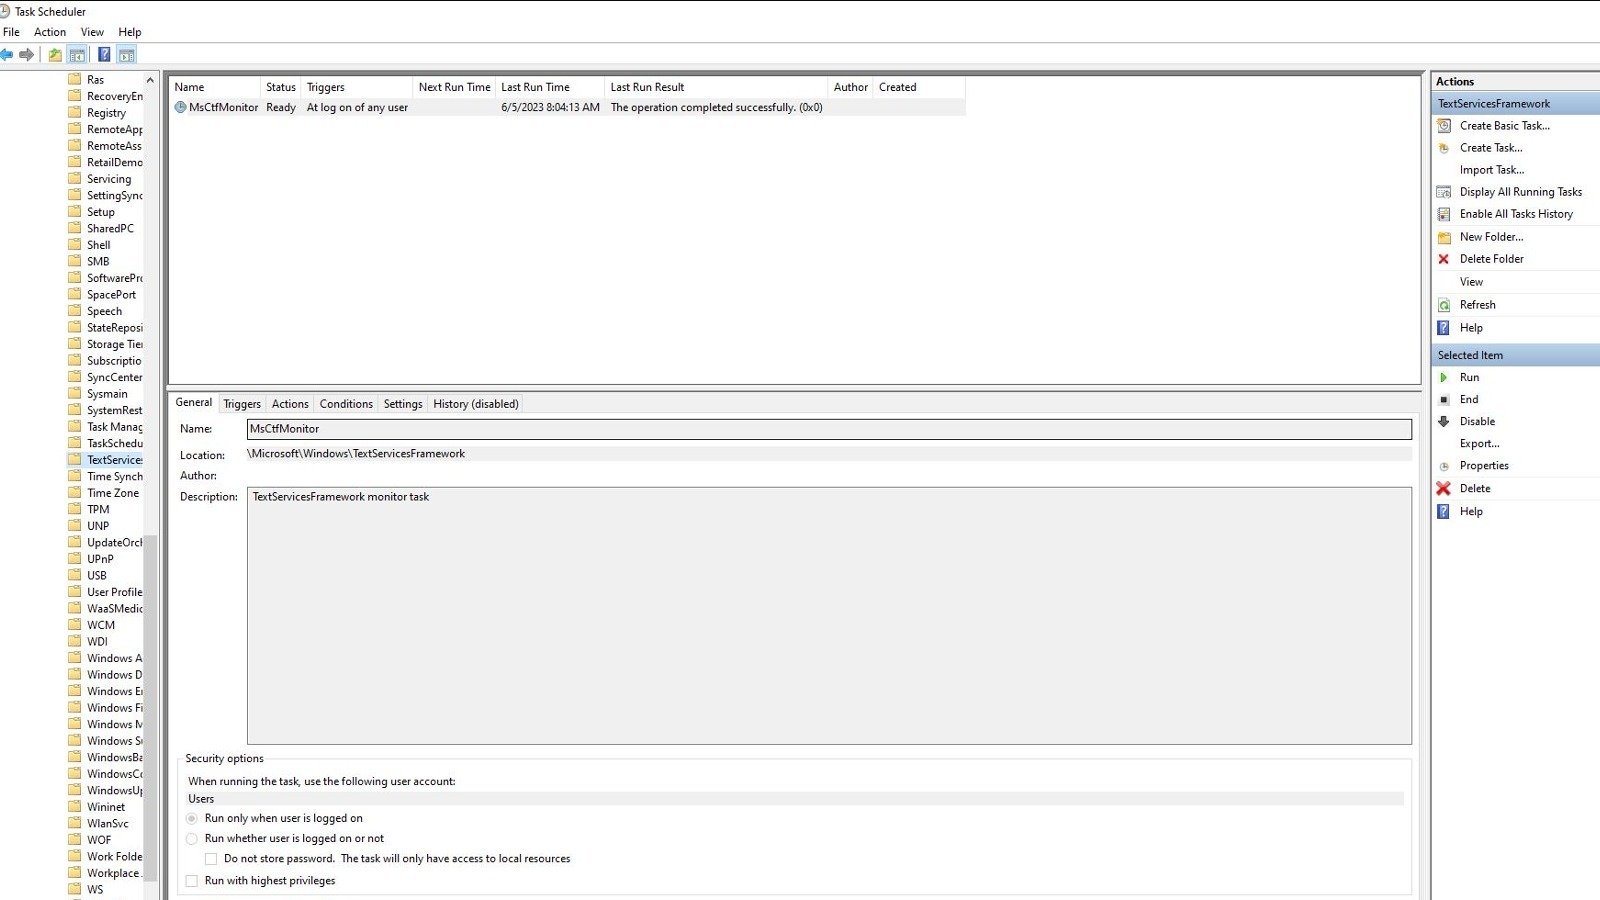Check the Do not store password option

tap(211, 858)
